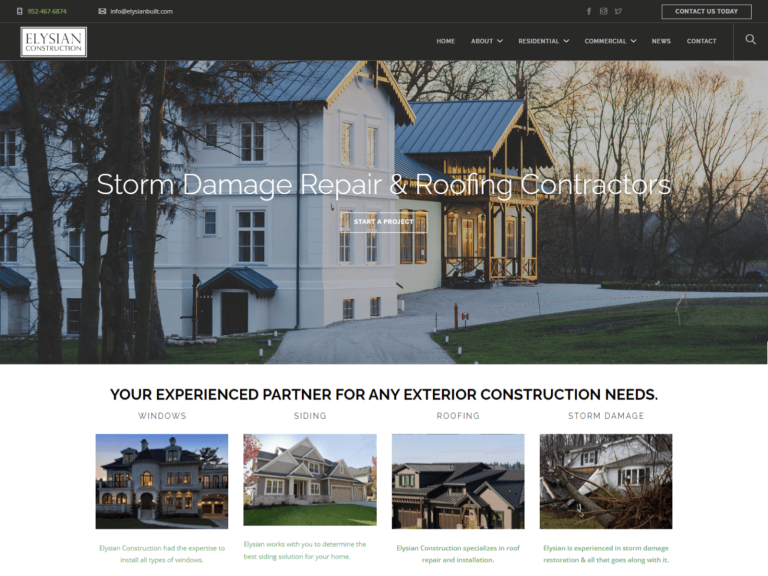Viewport: 768px width, 576px height.
Task: Expand the About menu chevron
Action: tap(500, 41)
